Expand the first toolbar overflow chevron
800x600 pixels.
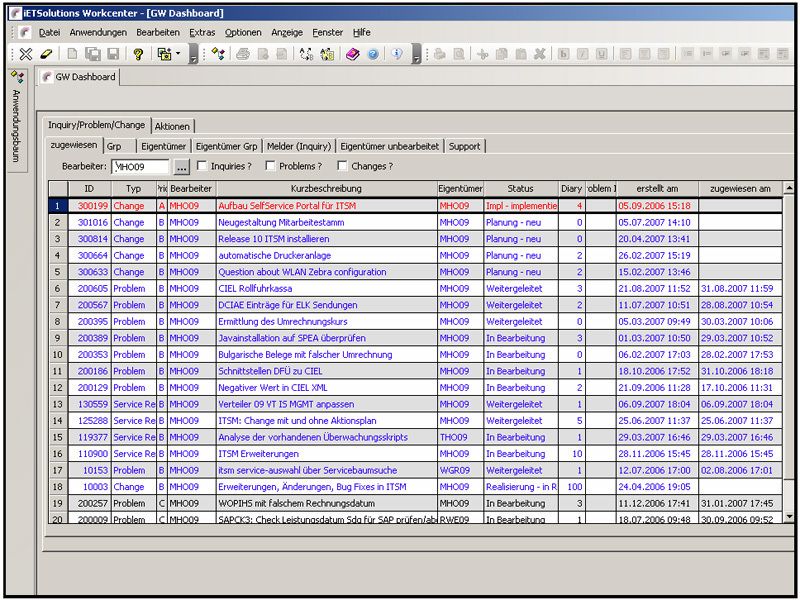tap(193, 57)
